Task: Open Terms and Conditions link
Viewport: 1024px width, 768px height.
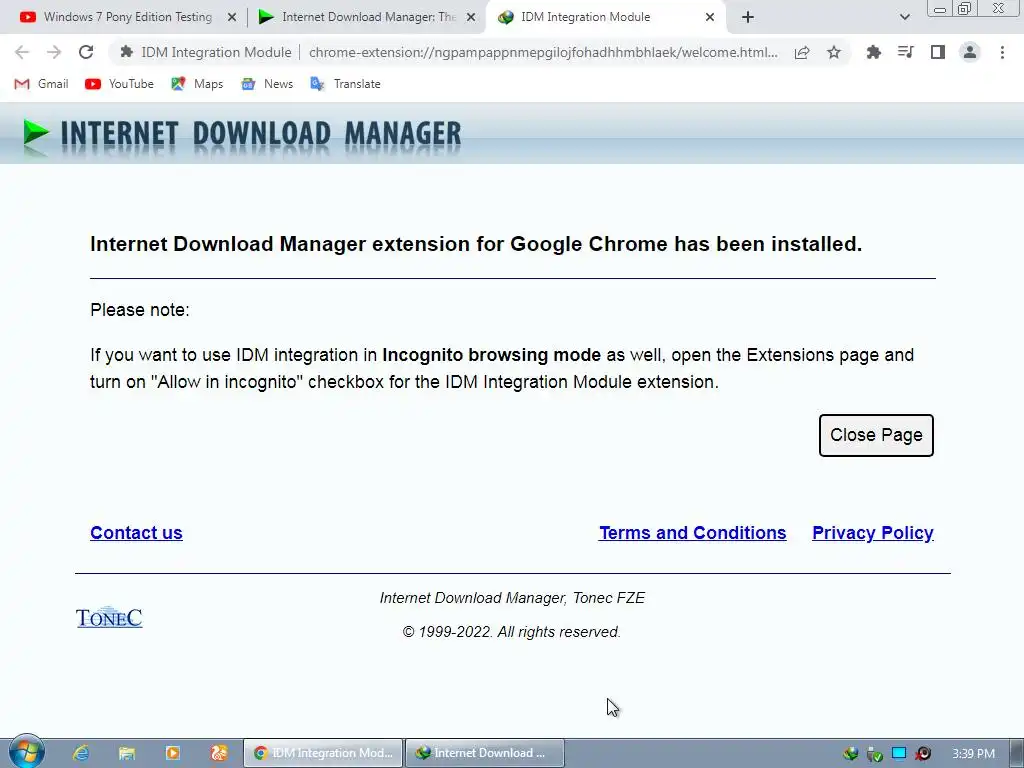Action: (692, 533)
